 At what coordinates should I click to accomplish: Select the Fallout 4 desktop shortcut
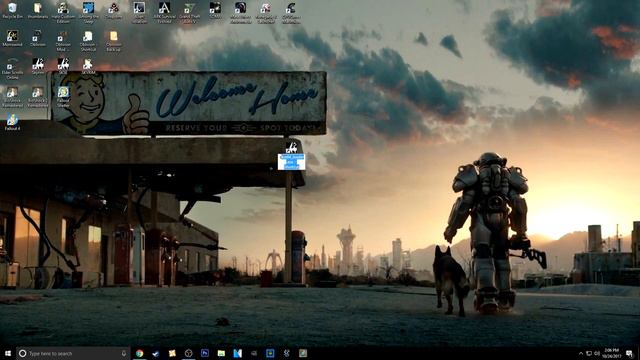click(12, 122)
